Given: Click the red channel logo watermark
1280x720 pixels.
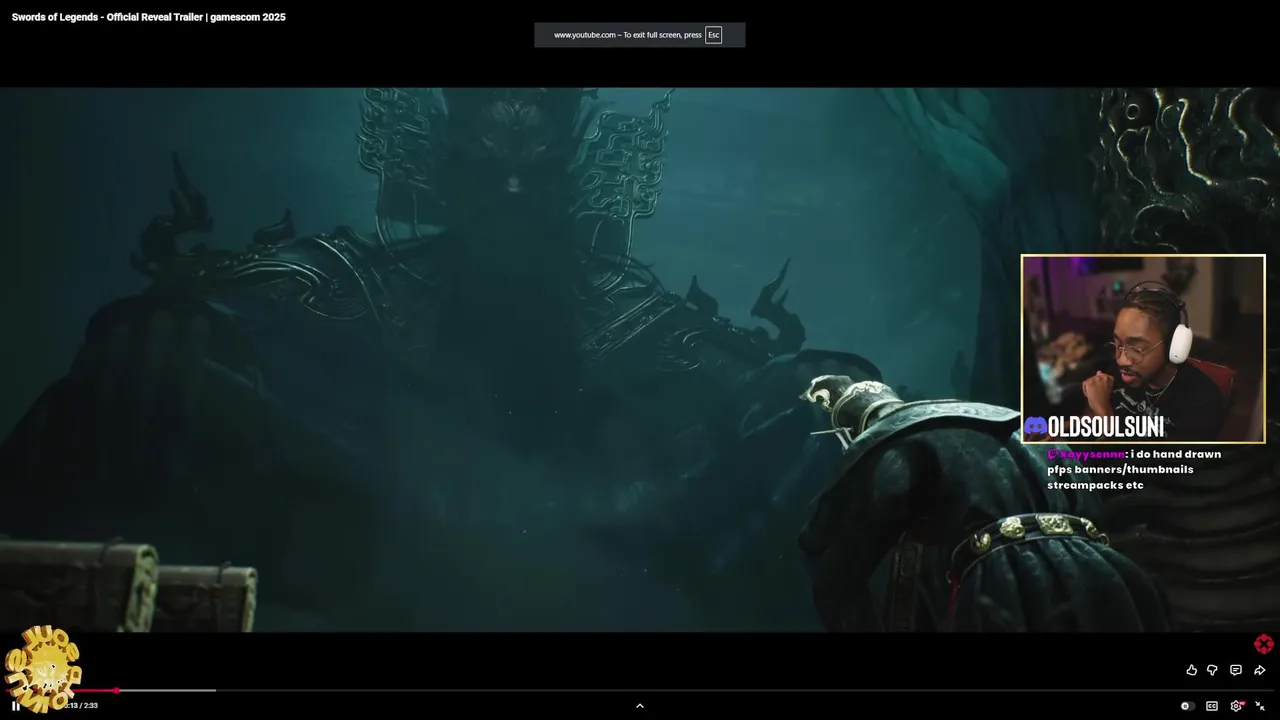Looking at the screenshot, I should point(1264,644).
